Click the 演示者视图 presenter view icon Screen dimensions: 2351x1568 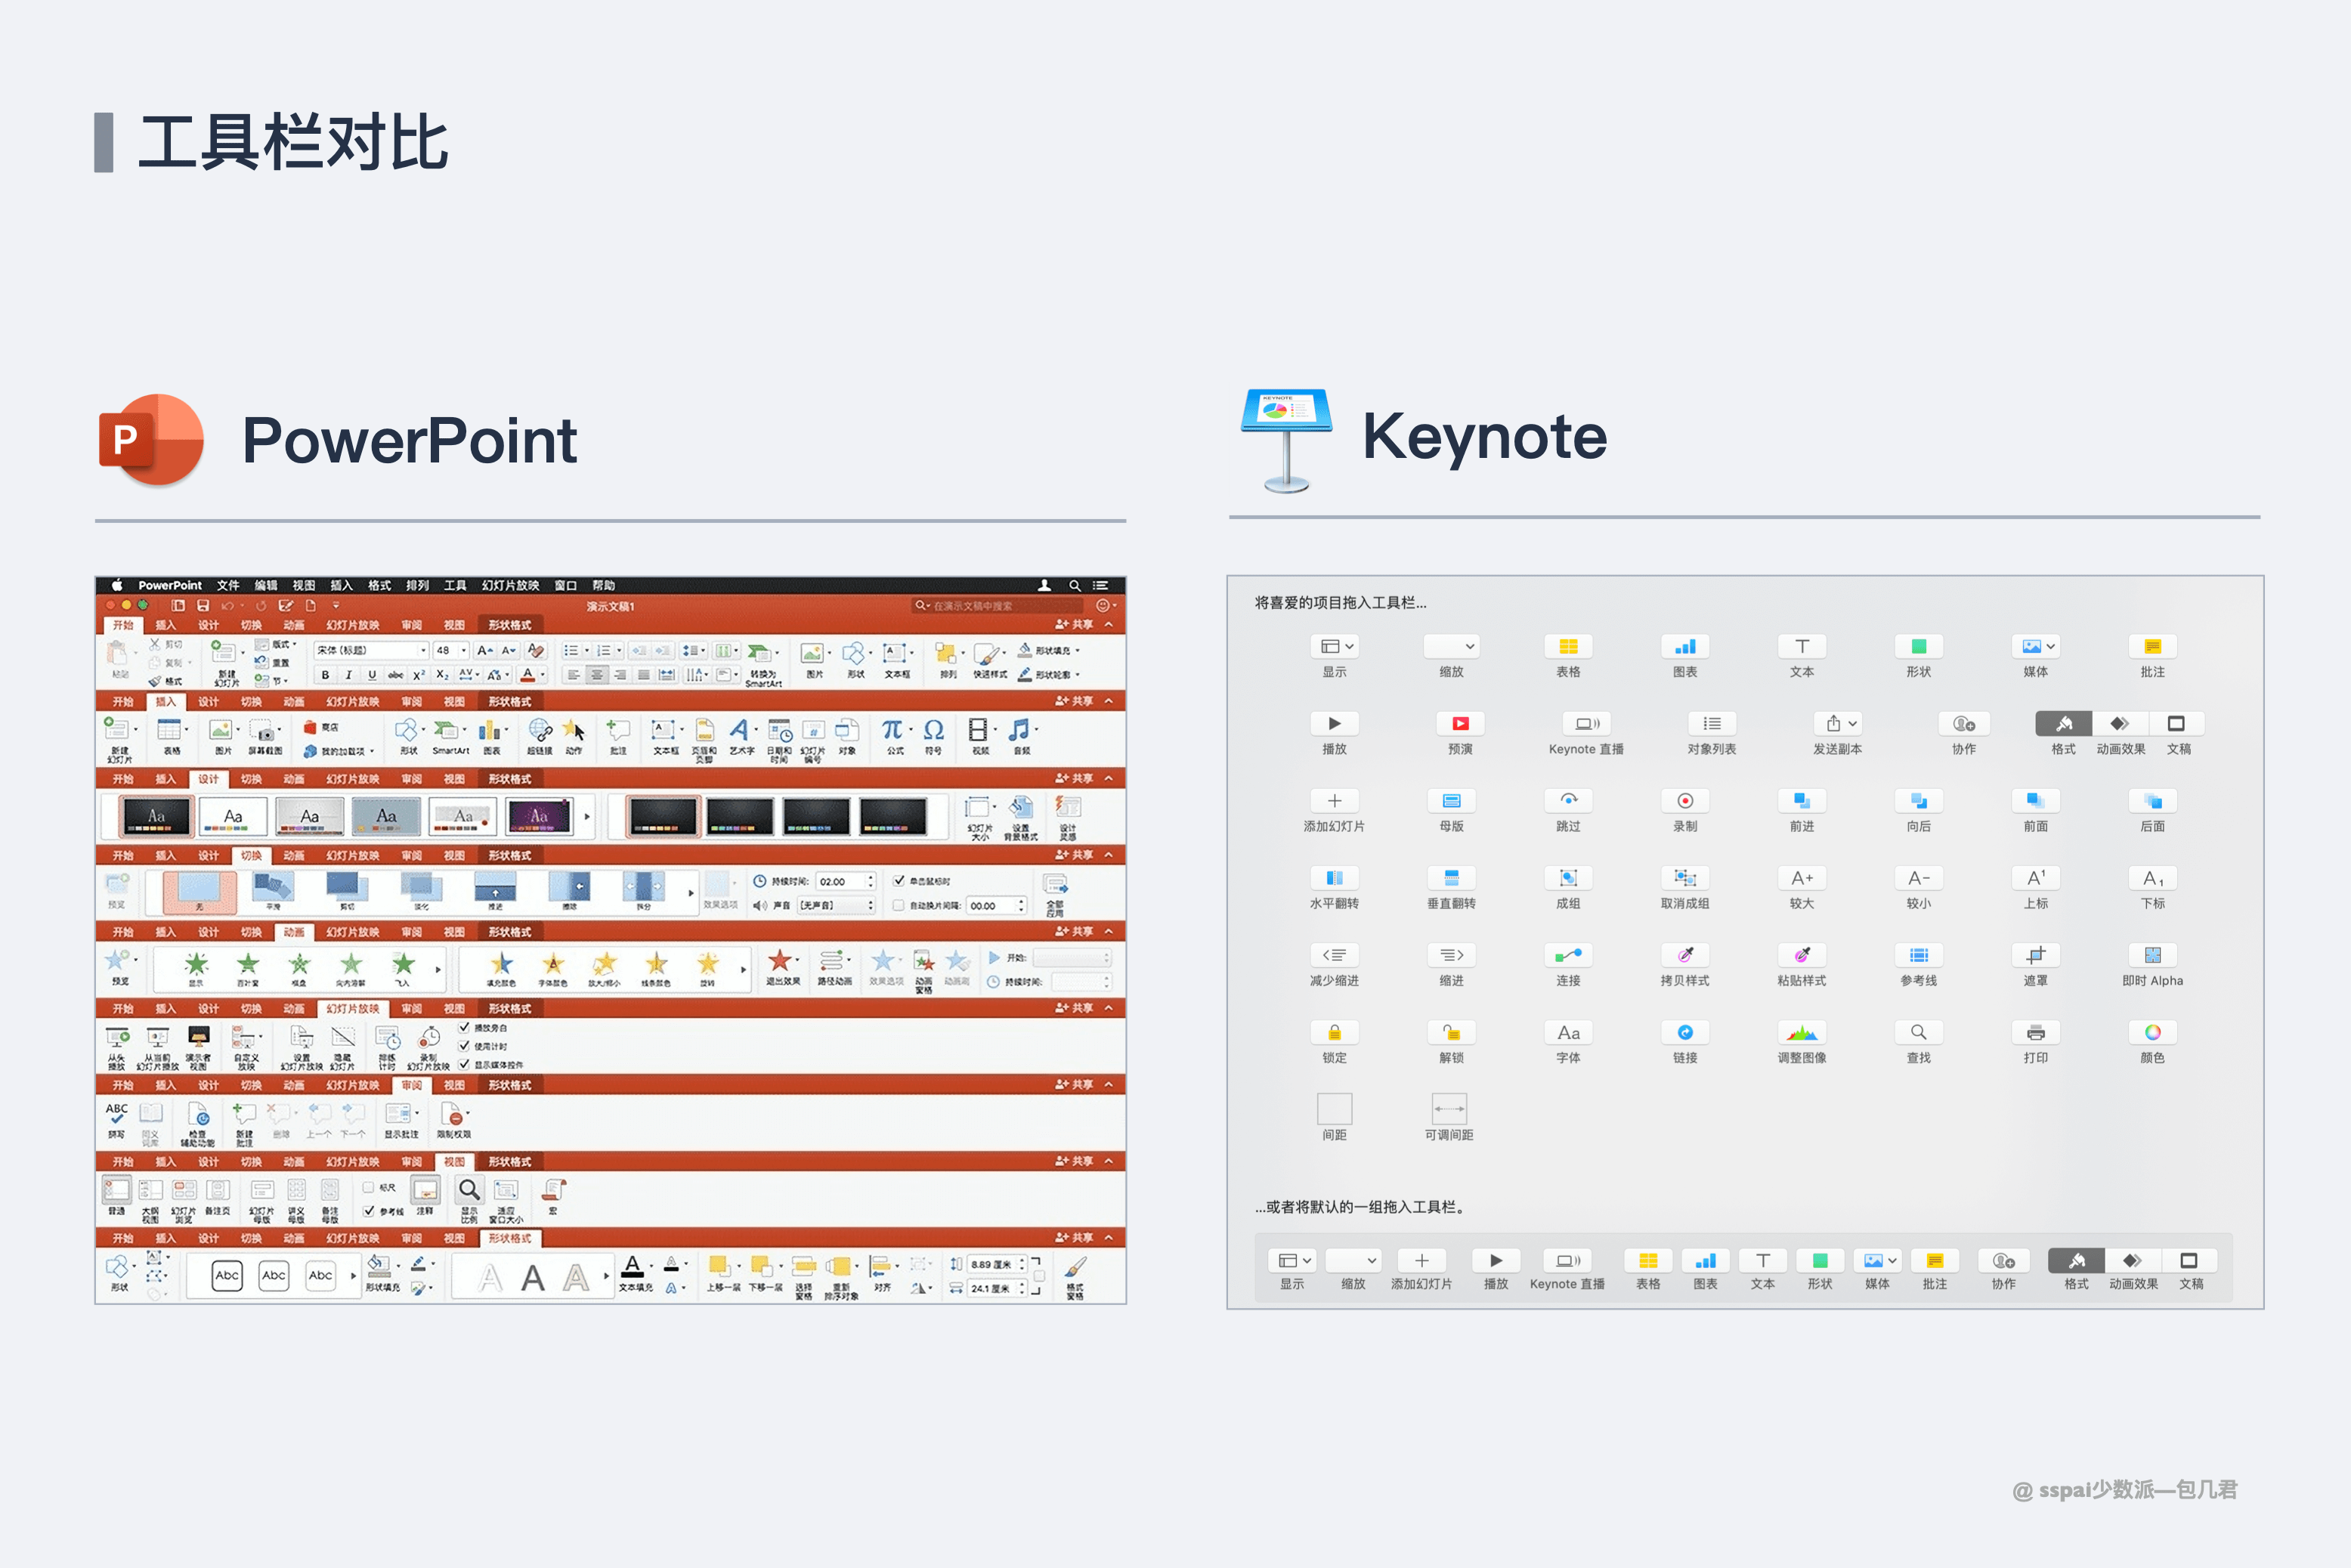coord(198,1036)
